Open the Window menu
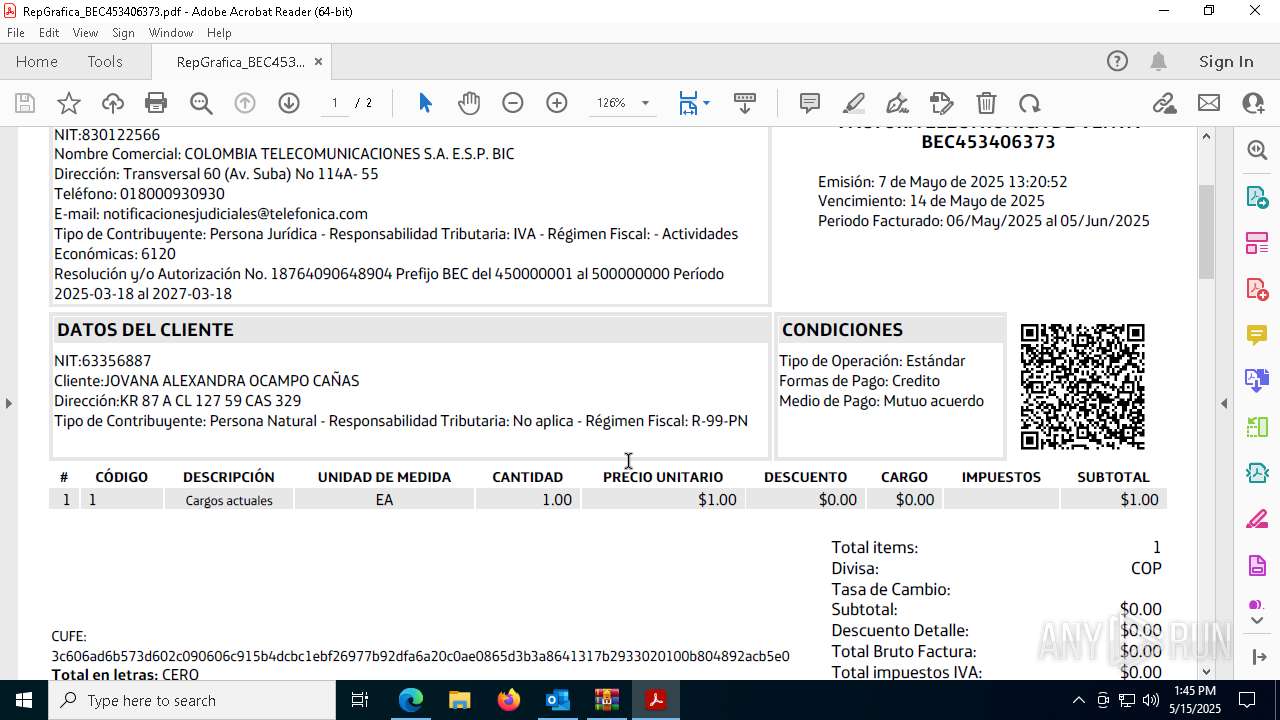This screenshot has width=1280, height=720. pos(171,33)
